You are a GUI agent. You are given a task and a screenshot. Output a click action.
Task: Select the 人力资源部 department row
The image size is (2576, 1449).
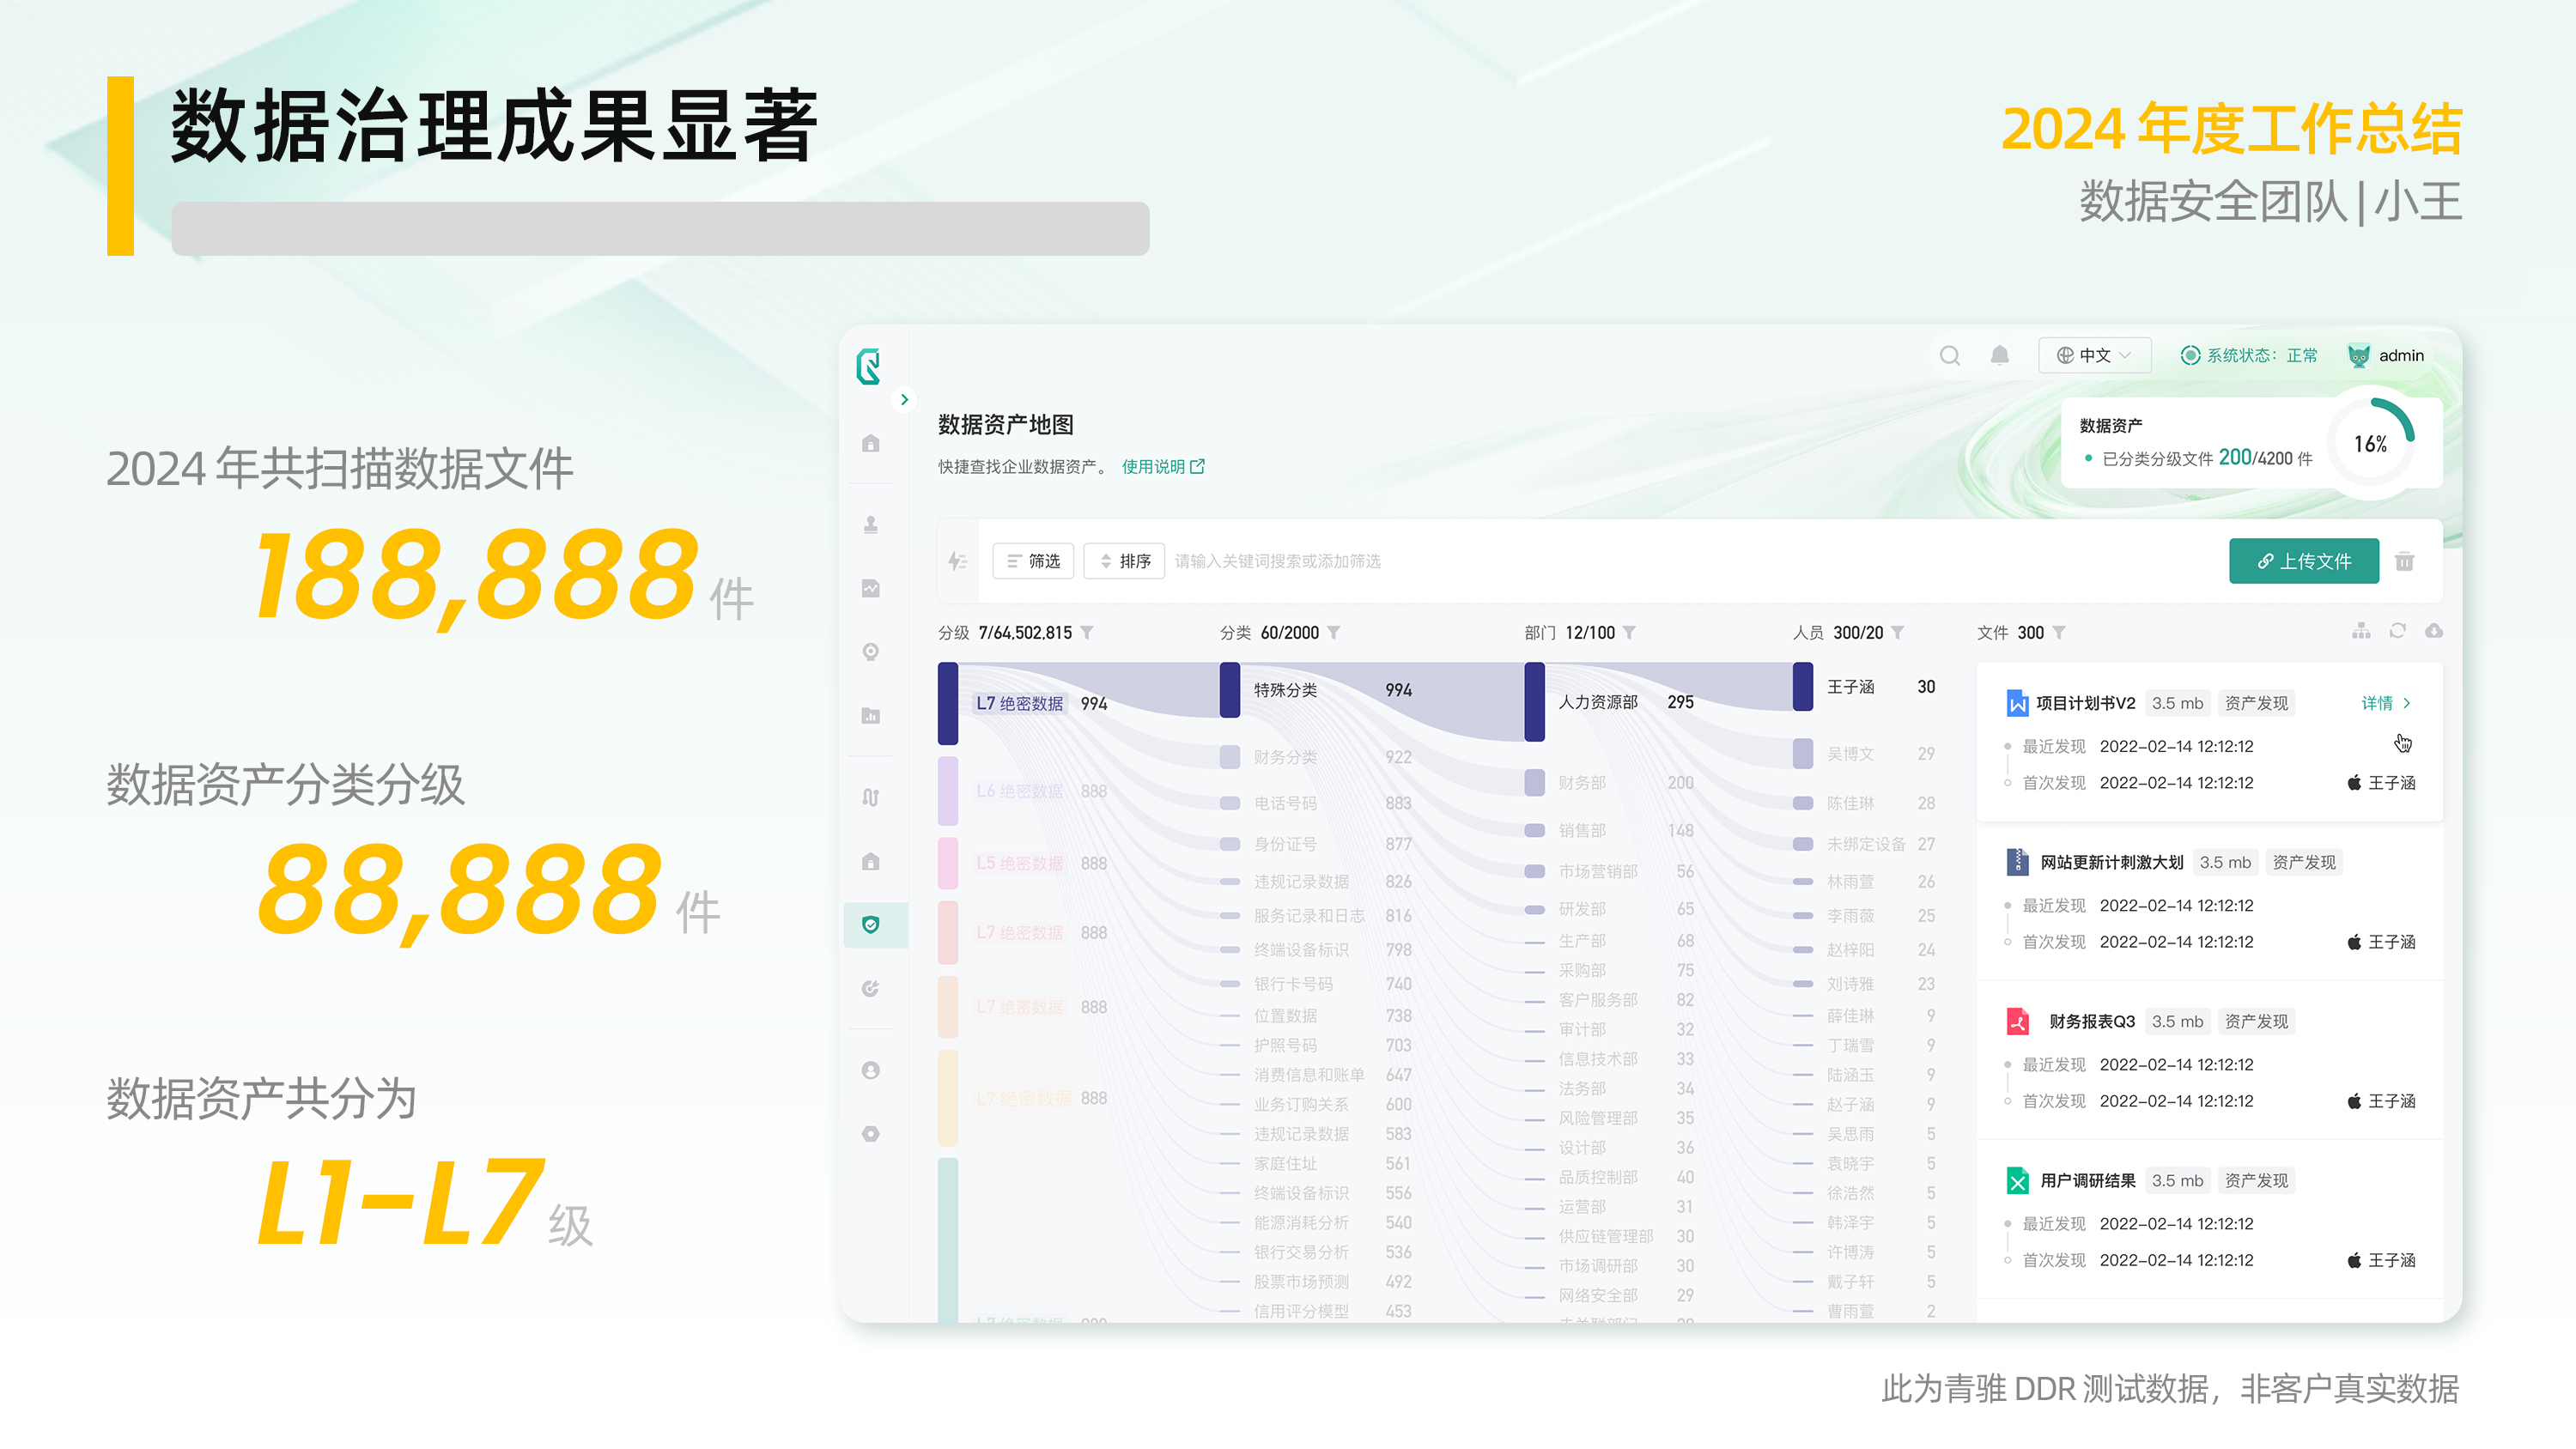tap(1598, 702)
